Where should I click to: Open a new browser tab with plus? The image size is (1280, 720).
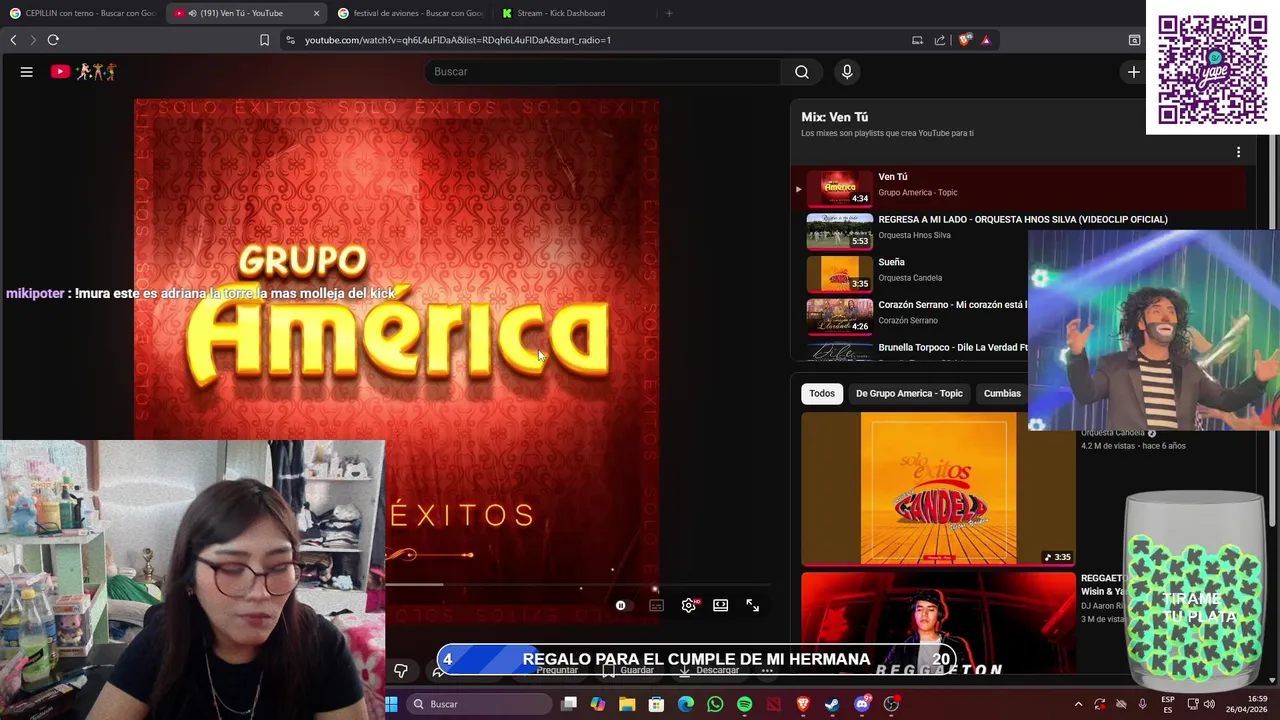[669, 13]
